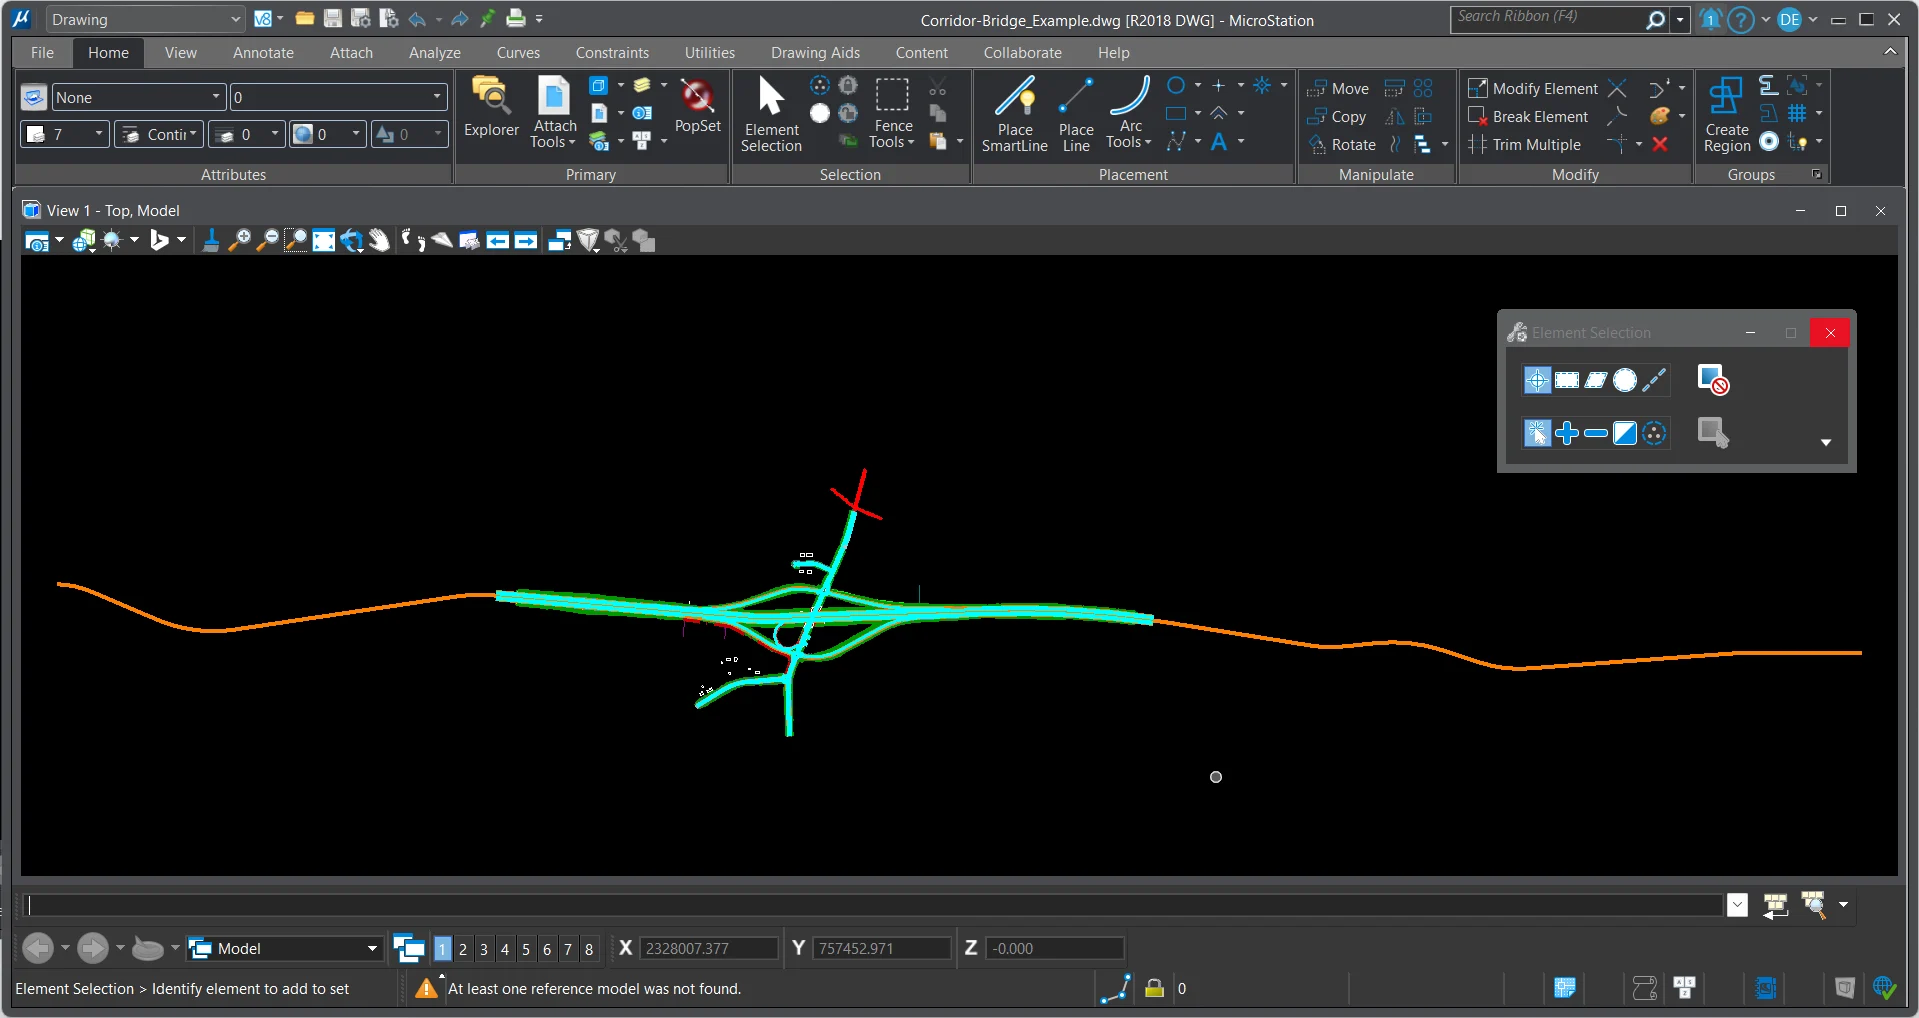Activate the Element Selection ribbon tool
This screenshot has width=1919, height=1018.
click(x=771, y=113)
